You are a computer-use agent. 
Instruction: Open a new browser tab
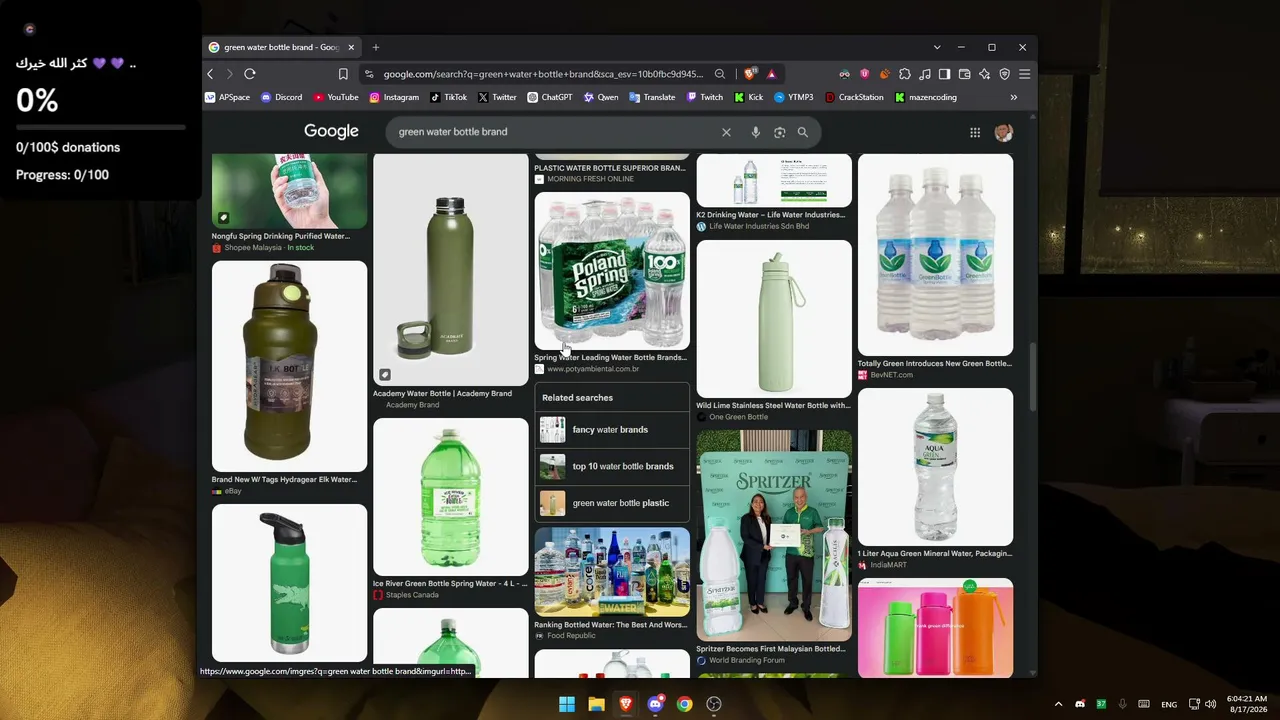(x=376, y=47)
